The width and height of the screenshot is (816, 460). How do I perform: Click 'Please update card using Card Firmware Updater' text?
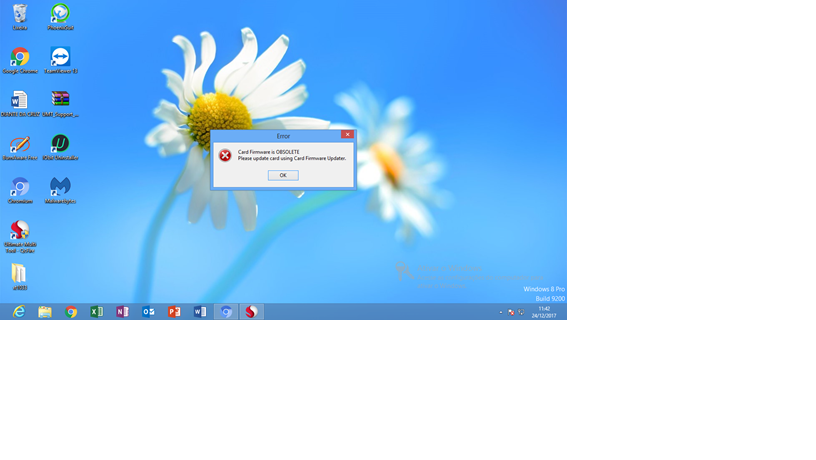(292, 158)
